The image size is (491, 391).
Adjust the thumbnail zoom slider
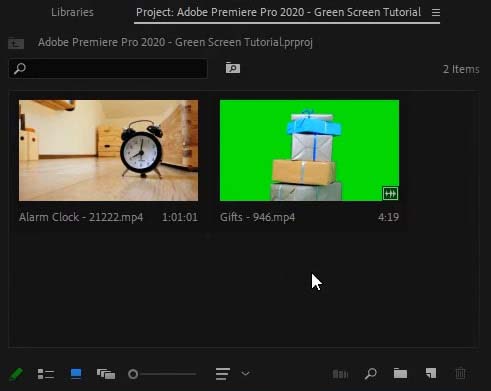pos(162,374)
